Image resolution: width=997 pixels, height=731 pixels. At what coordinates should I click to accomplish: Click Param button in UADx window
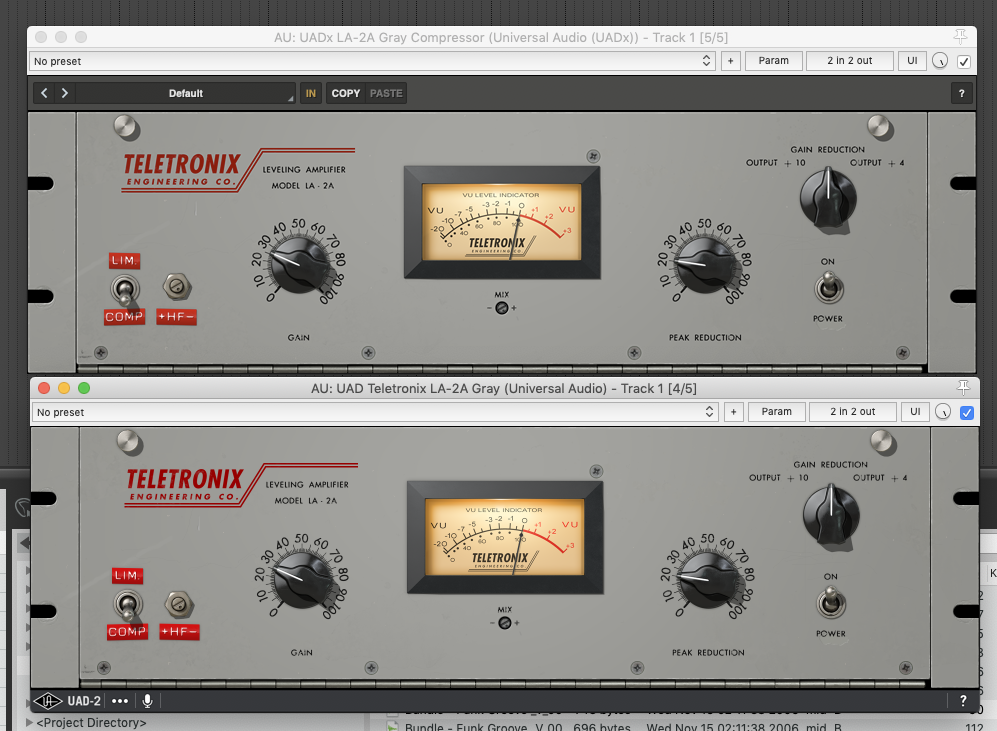(773, 61)
